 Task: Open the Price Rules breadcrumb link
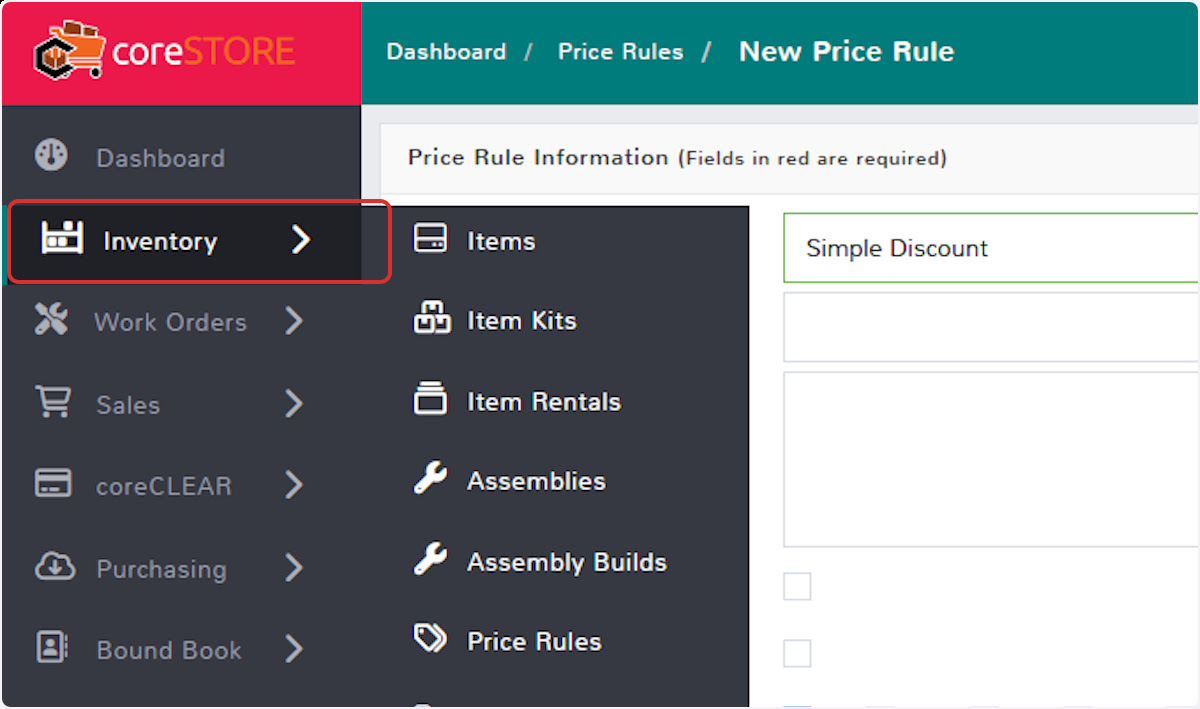(620, 52)
